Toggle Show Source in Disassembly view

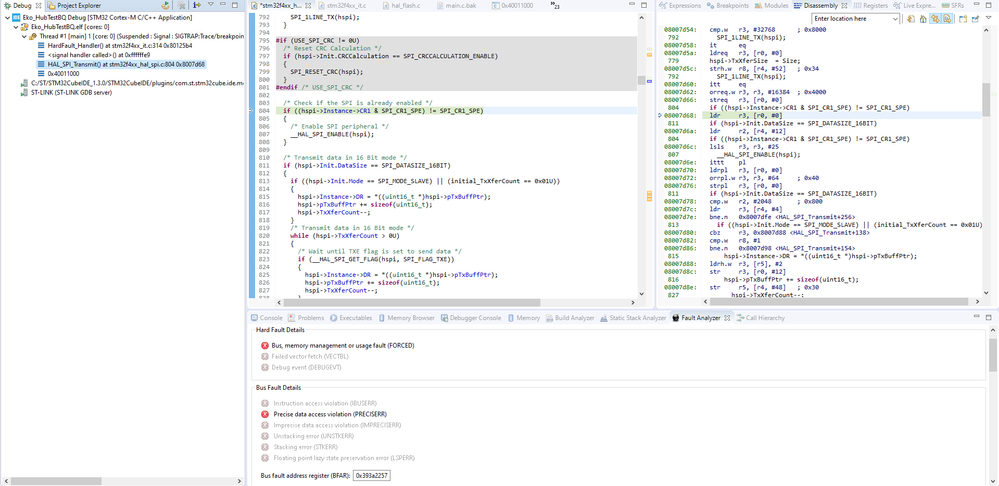[947, 18]
